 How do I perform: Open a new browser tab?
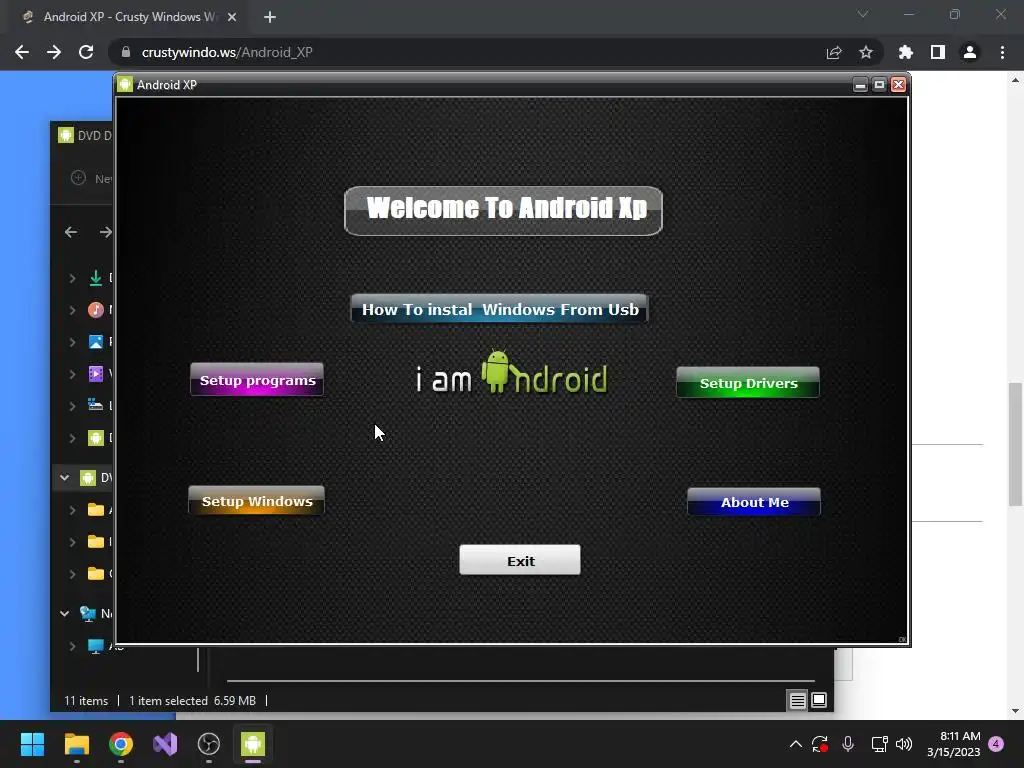[x=270, y=17]
